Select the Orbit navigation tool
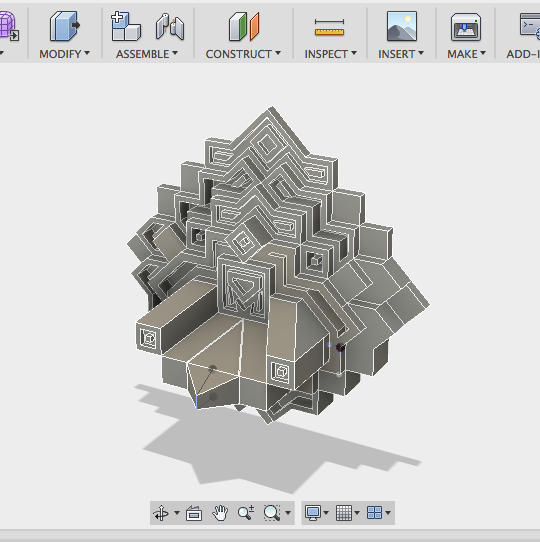This screenshot has height=542, width=540. pos(161,513)
